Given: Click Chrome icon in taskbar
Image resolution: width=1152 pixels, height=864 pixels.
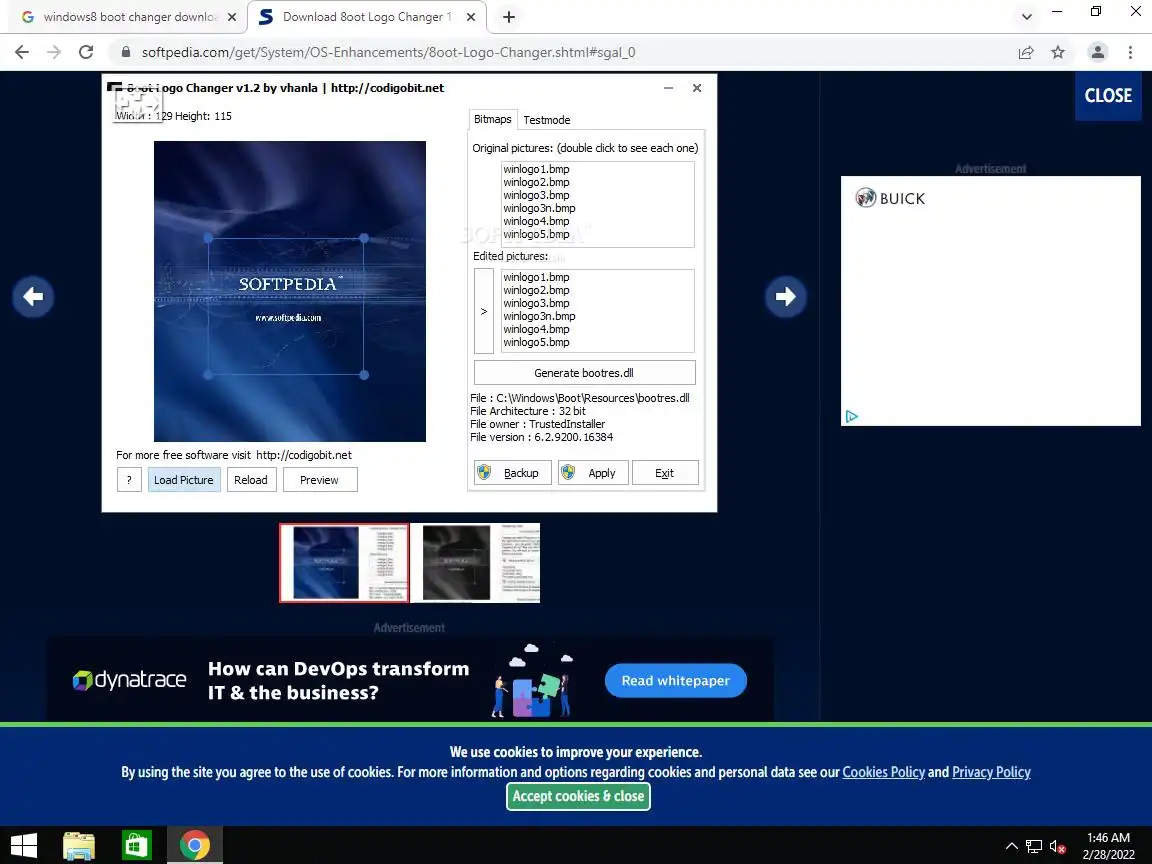Looking at the screenshot, I should coord(194,846).
